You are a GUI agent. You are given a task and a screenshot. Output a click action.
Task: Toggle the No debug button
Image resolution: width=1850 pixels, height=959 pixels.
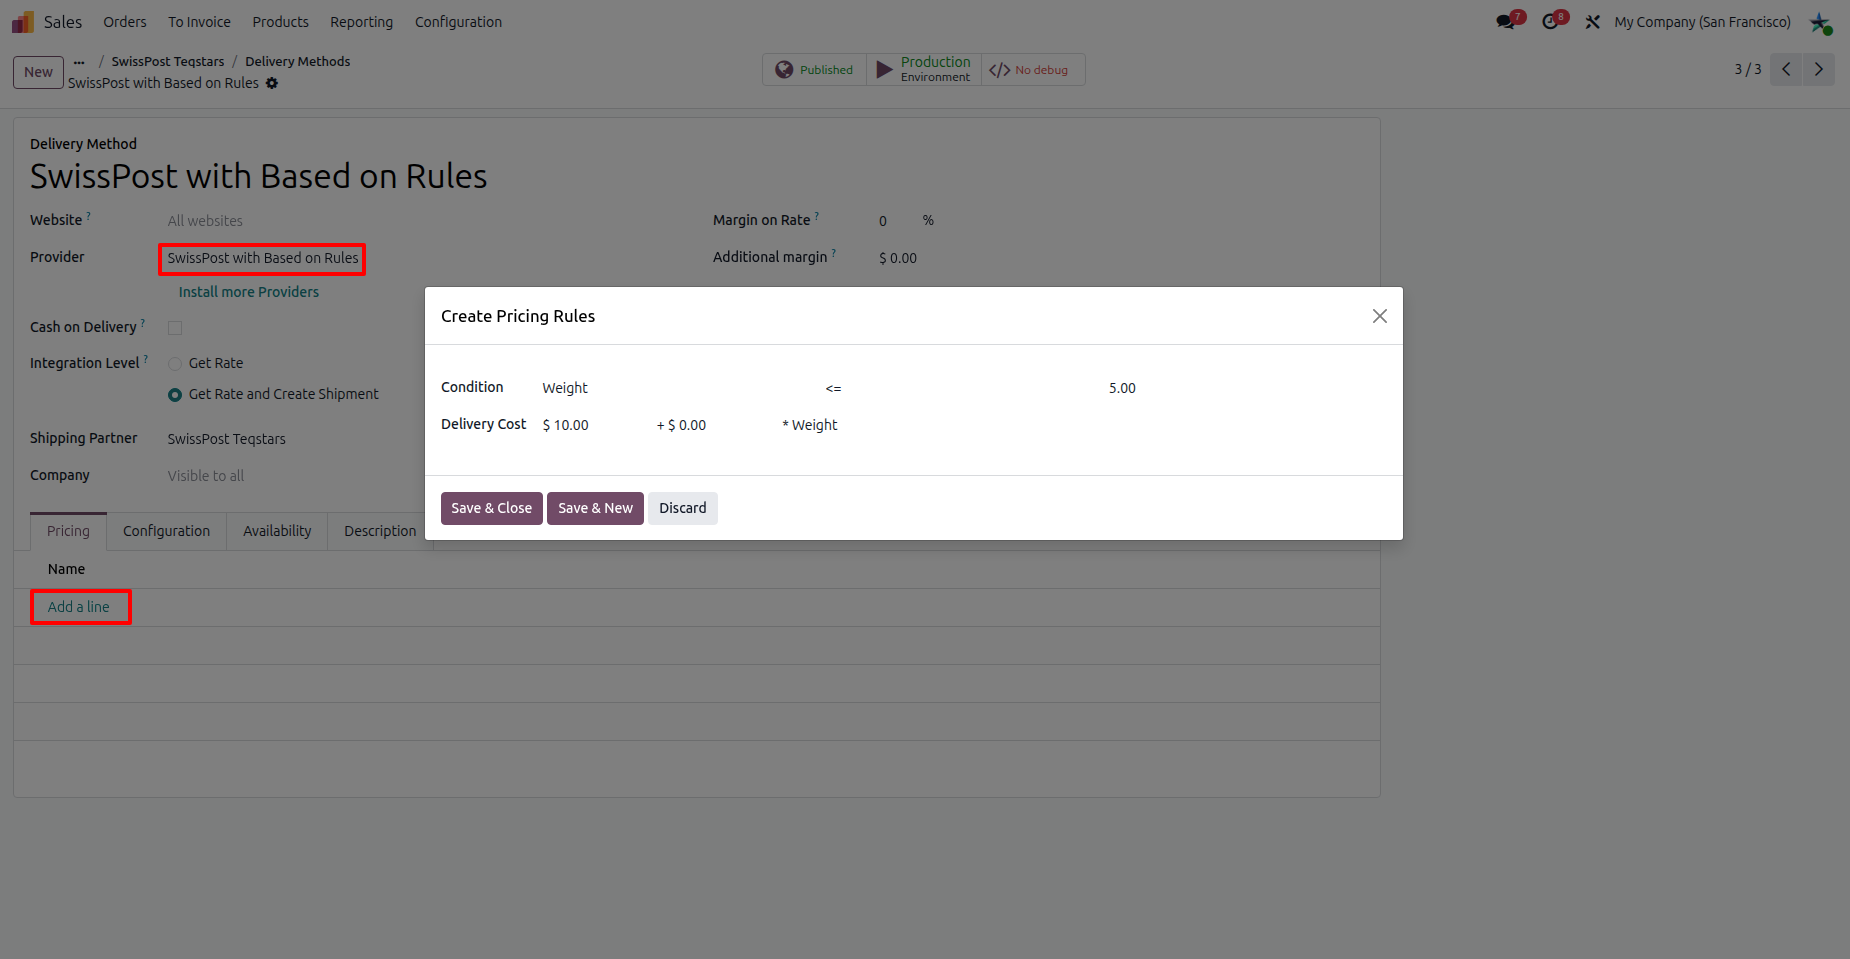(1033, 70)
